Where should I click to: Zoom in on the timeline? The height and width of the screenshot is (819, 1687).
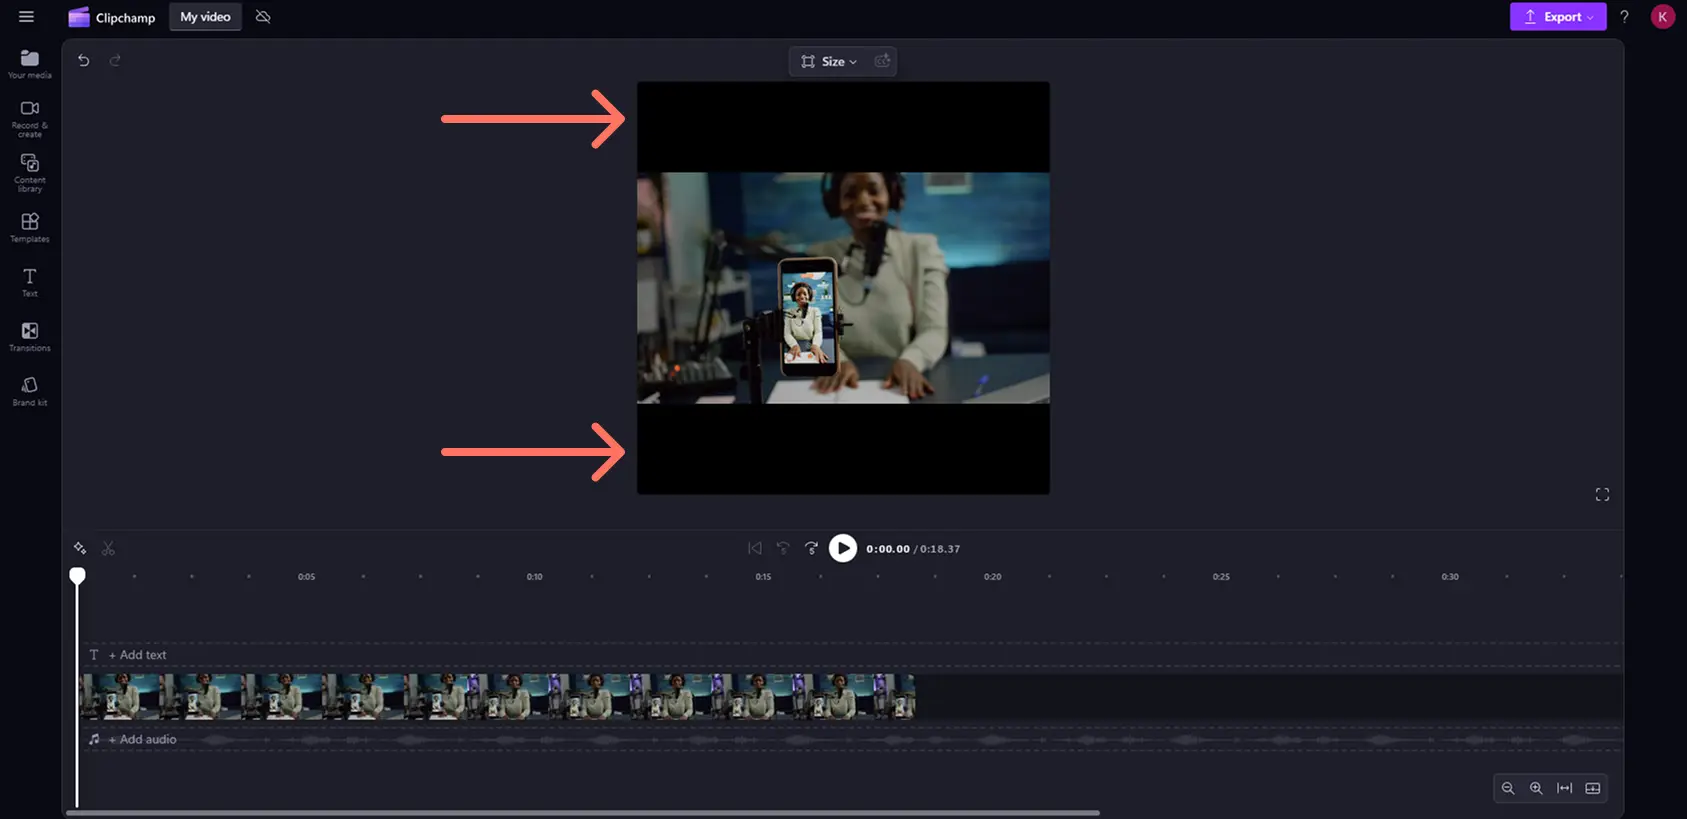(1536, 788)
